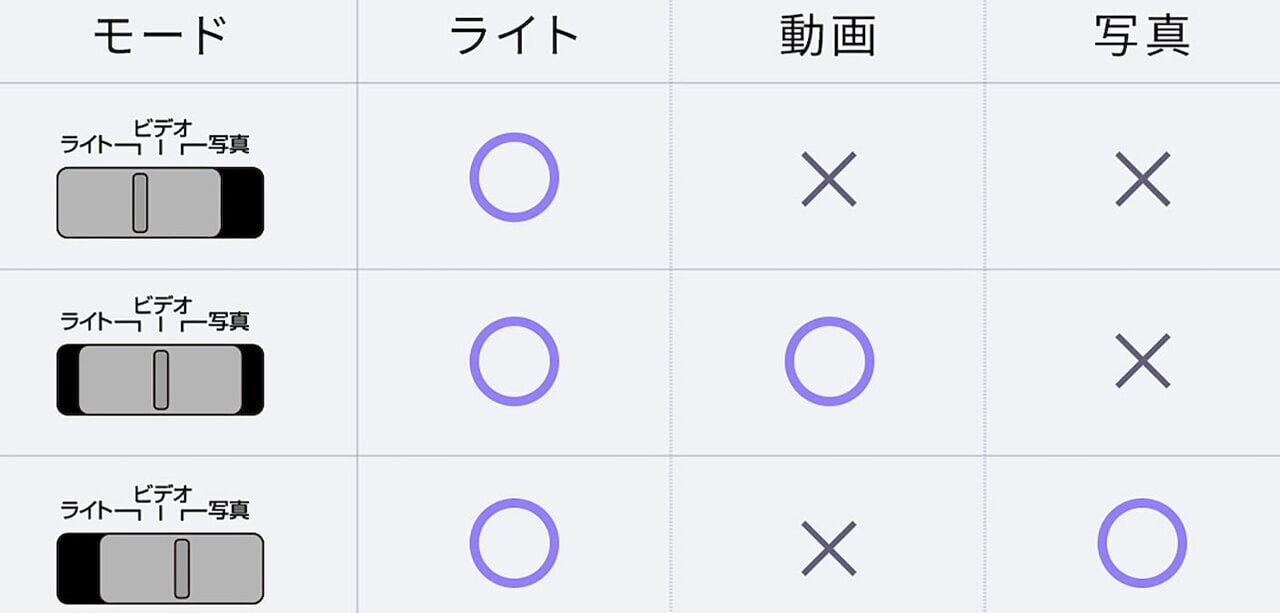Click the circle under 写真 in third row
Screen dimensions: 1280x613
click(x=1142, y=543)
